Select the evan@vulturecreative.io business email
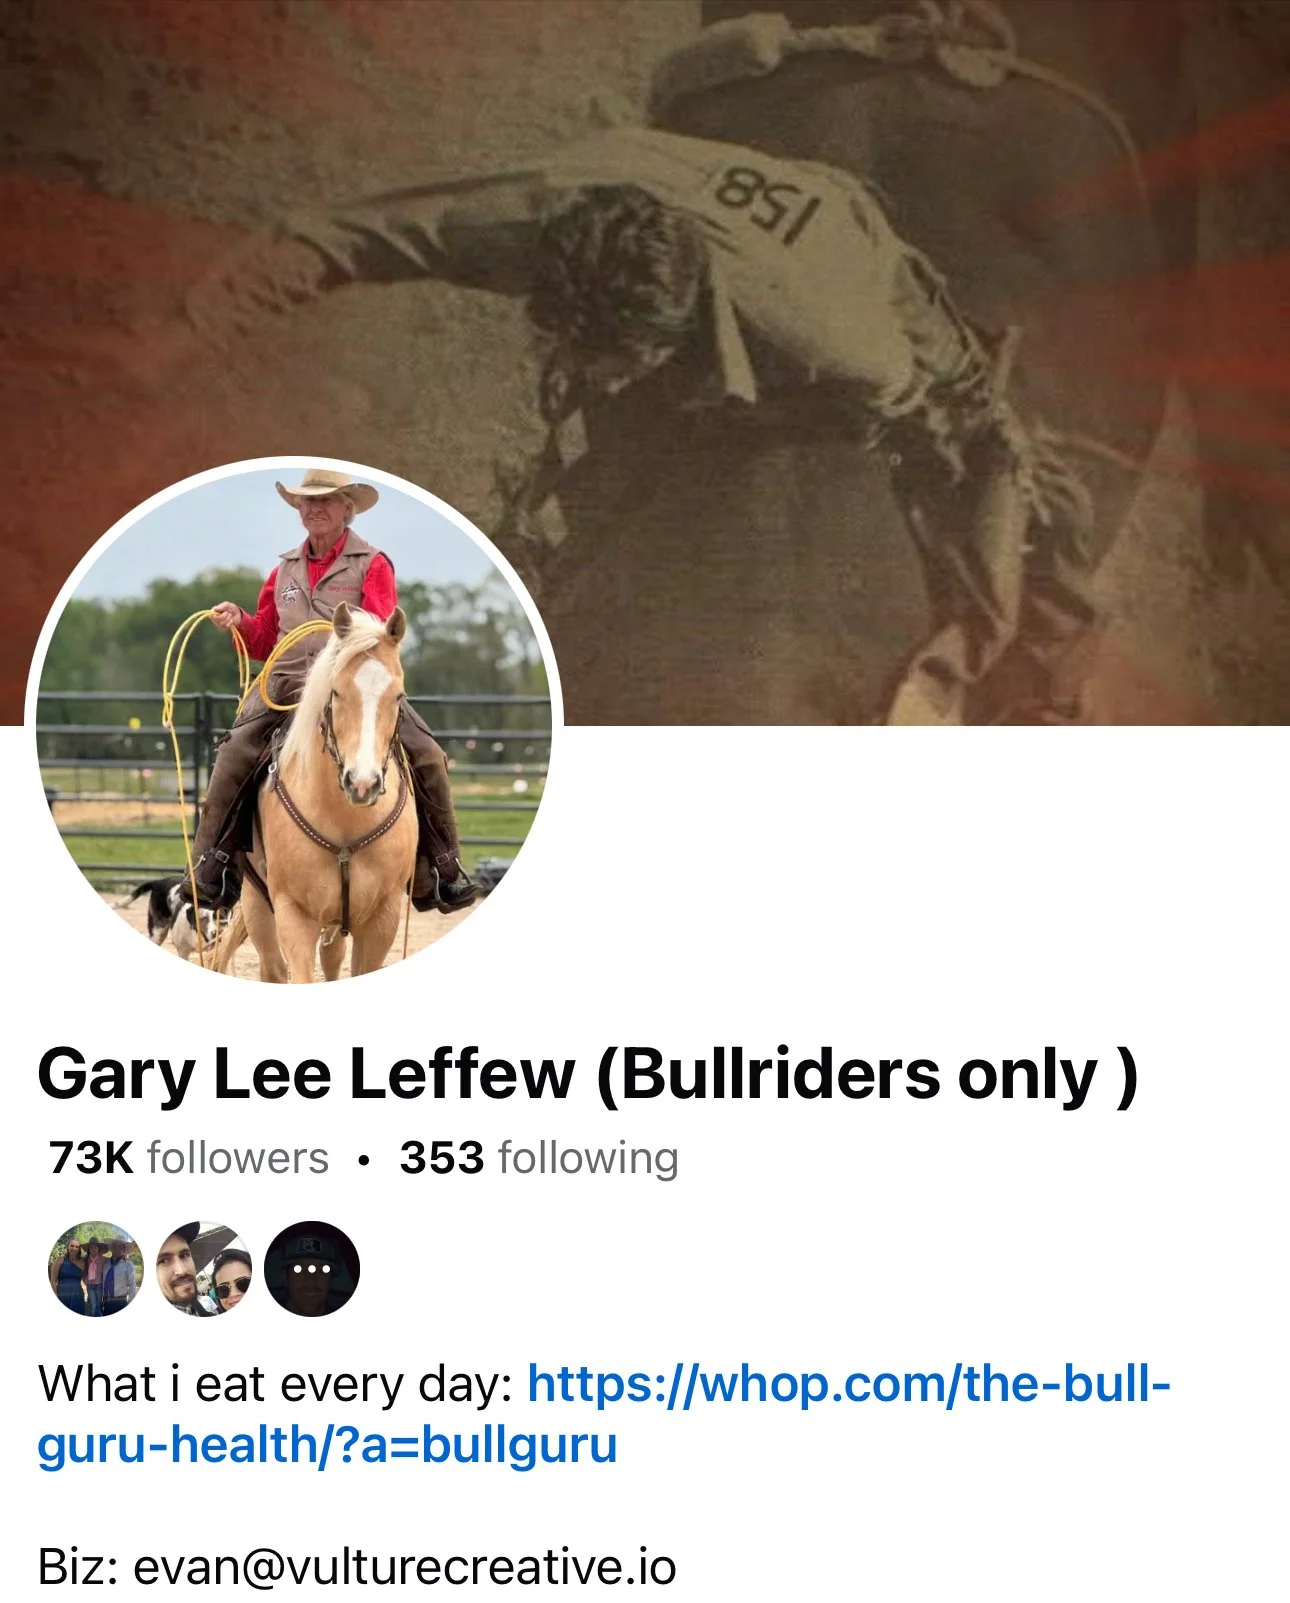 tap(405, 1567)
